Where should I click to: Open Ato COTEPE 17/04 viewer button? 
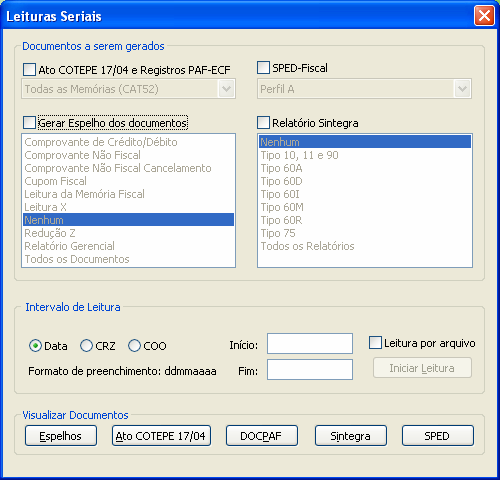pos(161,436)
